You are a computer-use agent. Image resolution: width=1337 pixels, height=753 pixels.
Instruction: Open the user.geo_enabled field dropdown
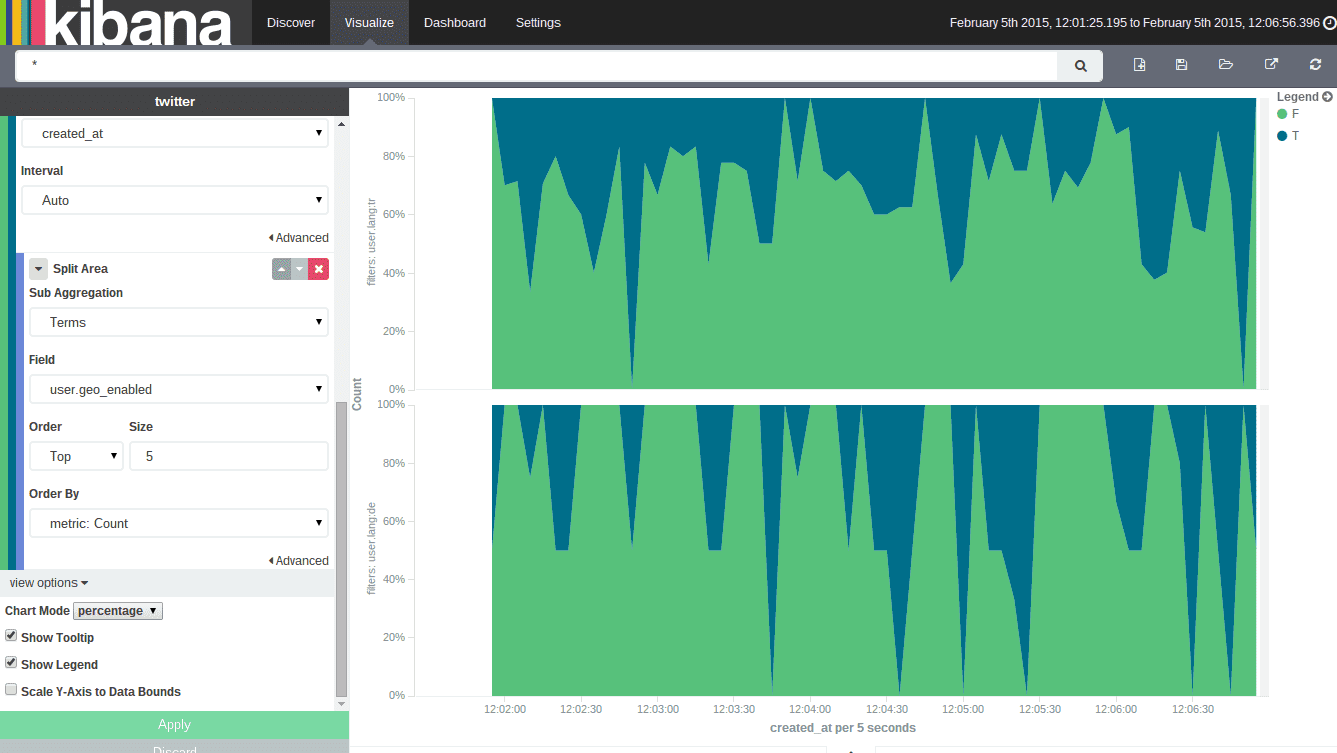tap(179, 389)
